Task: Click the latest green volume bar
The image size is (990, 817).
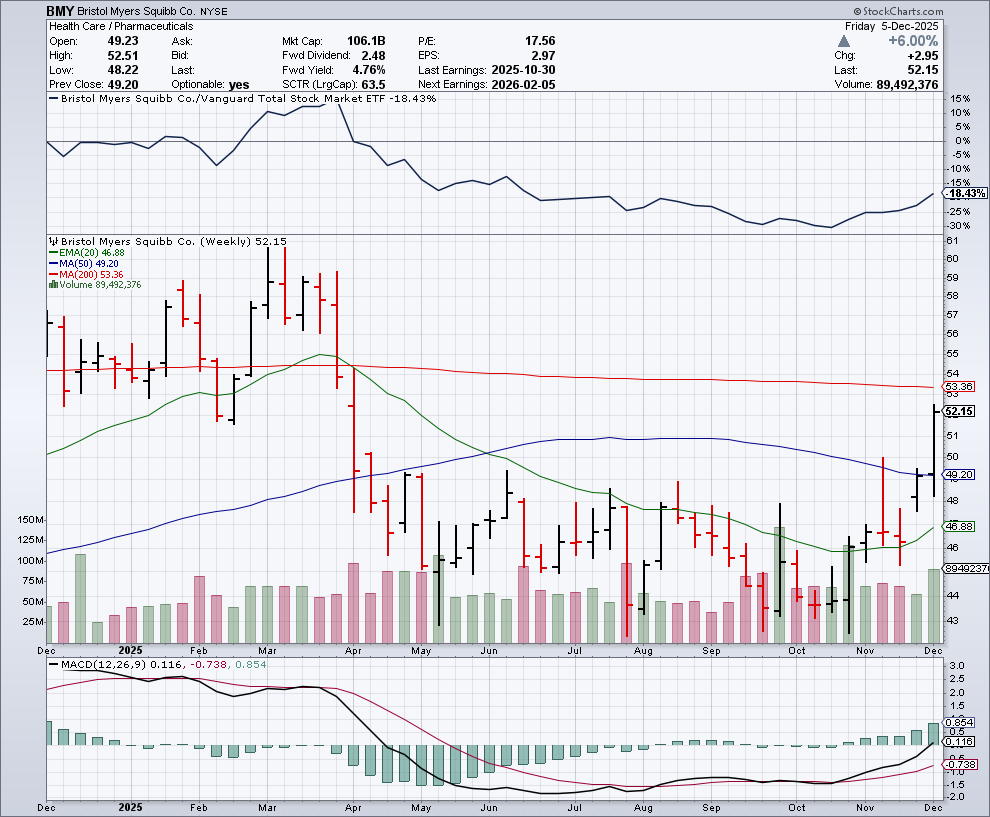Action: tap(933, 605)
